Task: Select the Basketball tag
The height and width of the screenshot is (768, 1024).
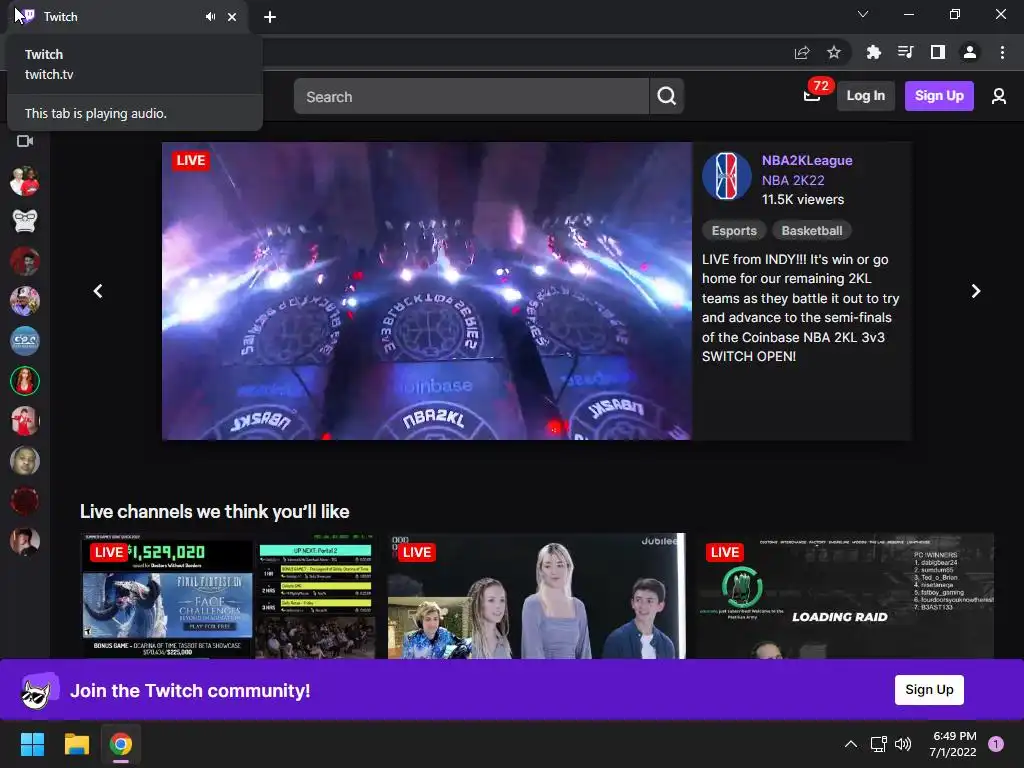Action: pyautogui.click(x=812, y=231)
